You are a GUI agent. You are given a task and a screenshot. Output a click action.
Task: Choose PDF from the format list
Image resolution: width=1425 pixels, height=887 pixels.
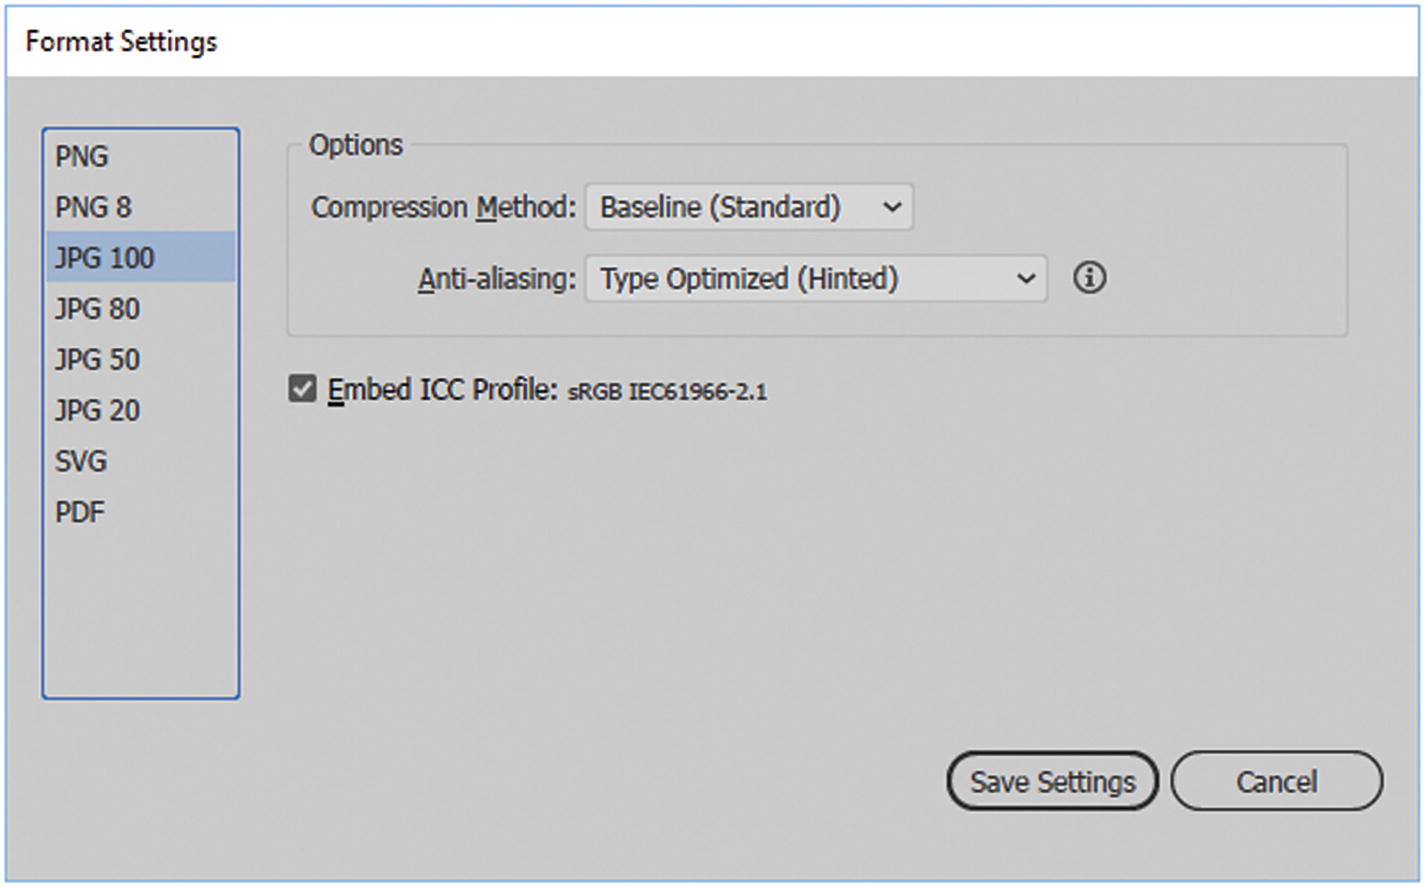pos(80,513)
